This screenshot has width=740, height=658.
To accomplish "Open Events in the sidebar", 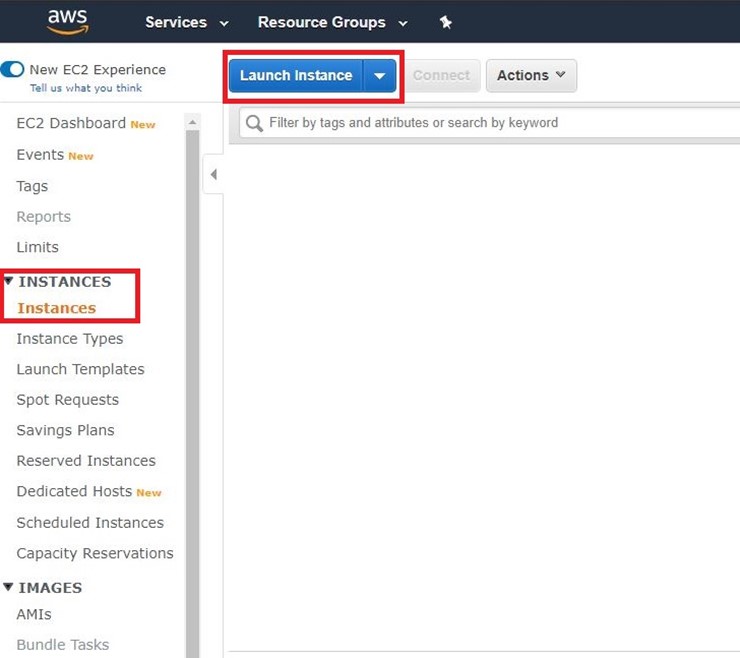I will (40, 154).
